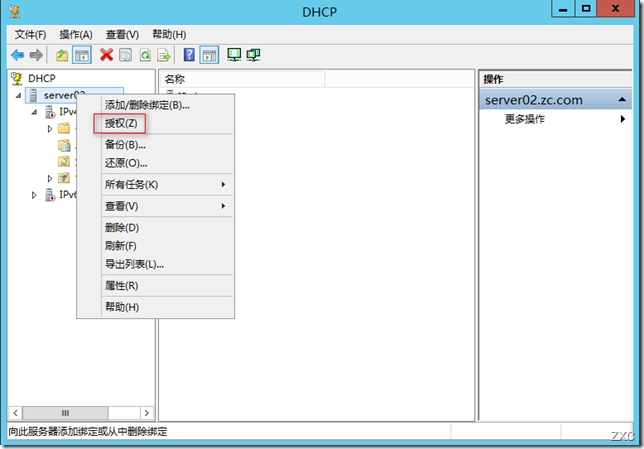This screenshot has width=644, height=449.
Task: Choose 导出列表(L)... from context menu
Action: pos(168,264)
